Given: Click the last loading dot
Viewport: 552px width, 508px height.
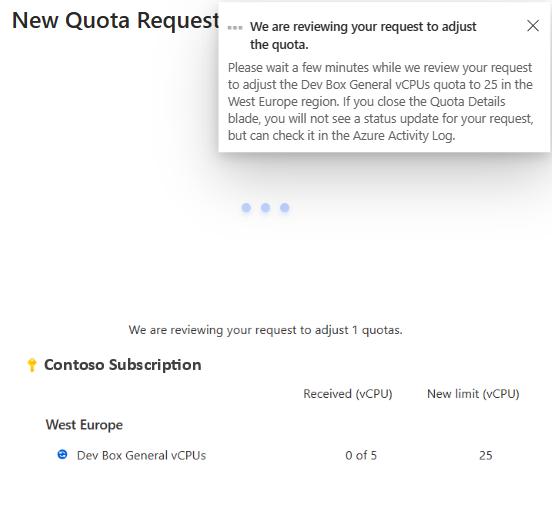Looking at the screenshot, I should [285, 208].
